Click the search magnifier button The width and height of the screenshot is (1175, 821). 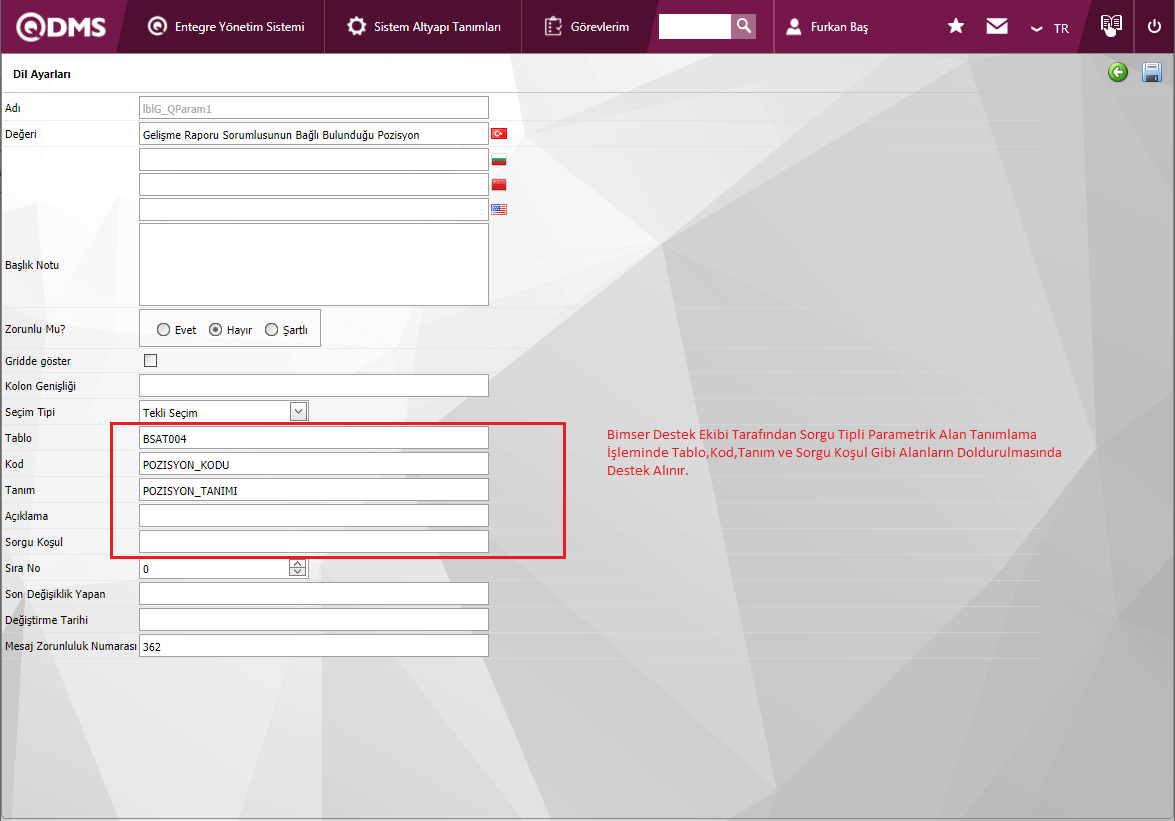tap(743, 26)
